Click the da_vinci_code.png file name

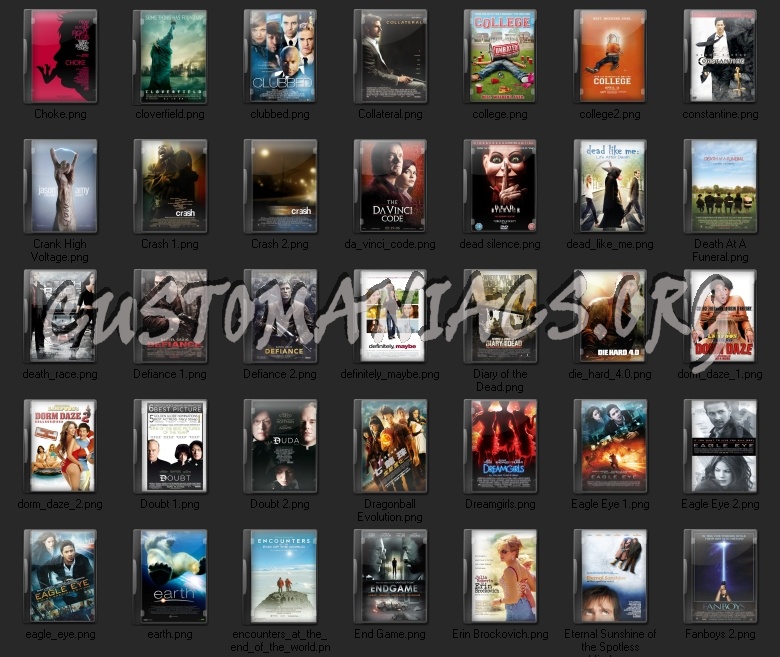click(x=390, y=244)
